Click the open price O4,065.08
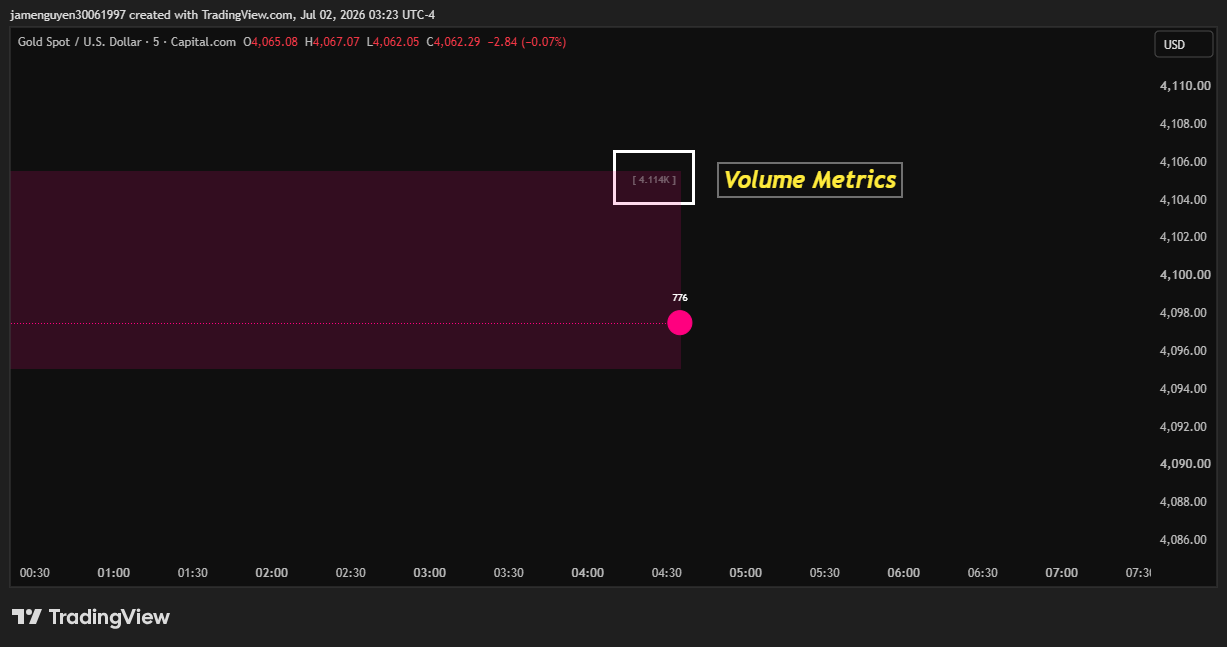The height and width of the screenshot is (647, 1227). click(271, 42)
